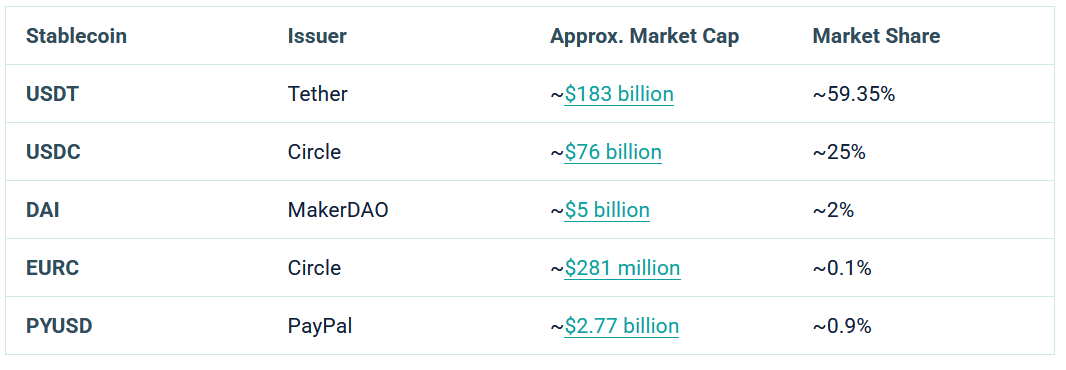Open the $2.77 billion PYUSD link

pyautogui.click(x=621, y=326)
